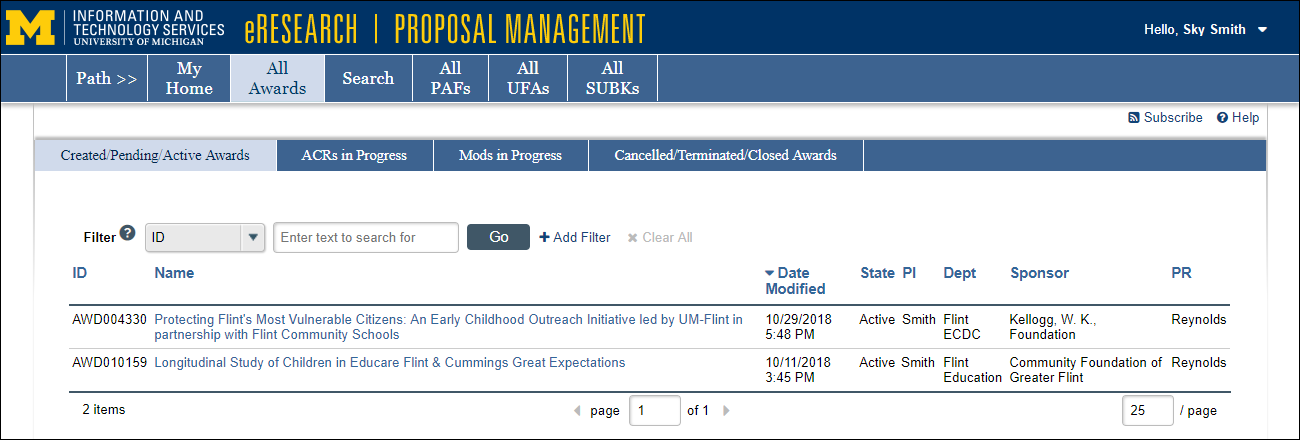
Task: Sort the table by the Sponsor column
Action: tap(1039, 273)
